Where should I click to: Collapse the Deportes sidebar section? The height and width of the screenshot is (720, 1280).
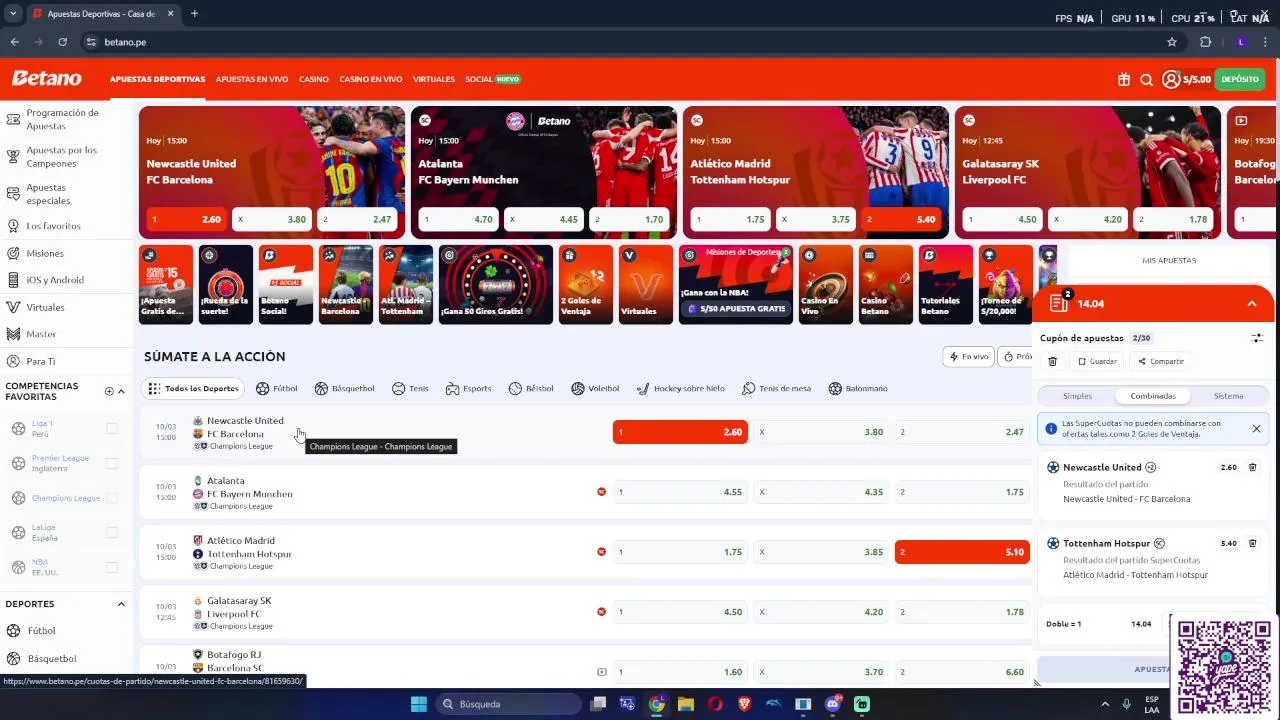pyautogui.click(x=121, y=604)
